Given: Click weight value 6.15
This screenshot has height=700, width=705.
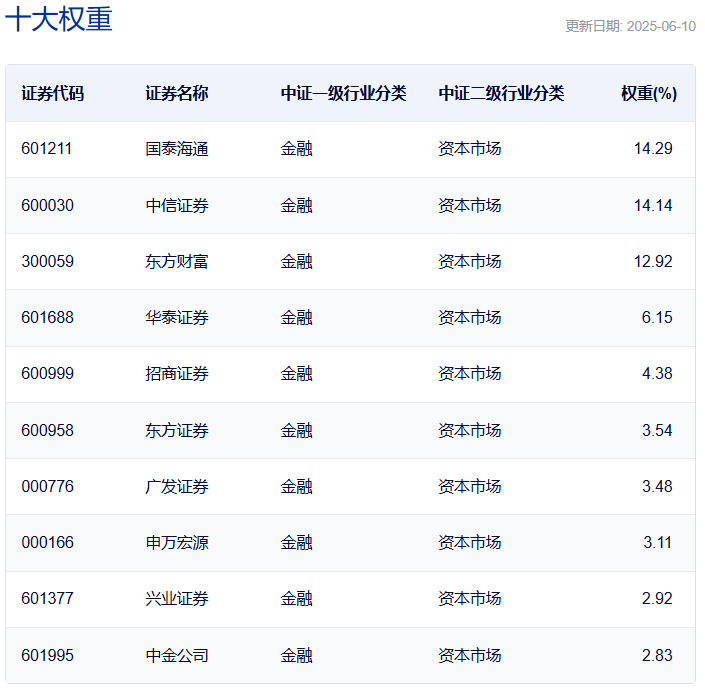Looking at the screenshot, I should click(657, 317).
